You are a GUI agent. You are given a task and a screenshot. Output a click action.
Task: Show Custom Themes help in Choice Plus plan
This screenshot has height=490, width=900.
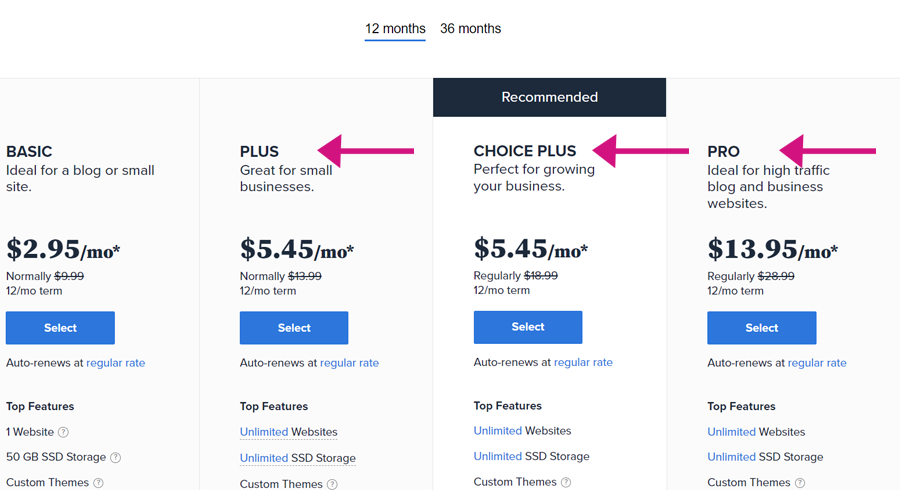point(566,482)
